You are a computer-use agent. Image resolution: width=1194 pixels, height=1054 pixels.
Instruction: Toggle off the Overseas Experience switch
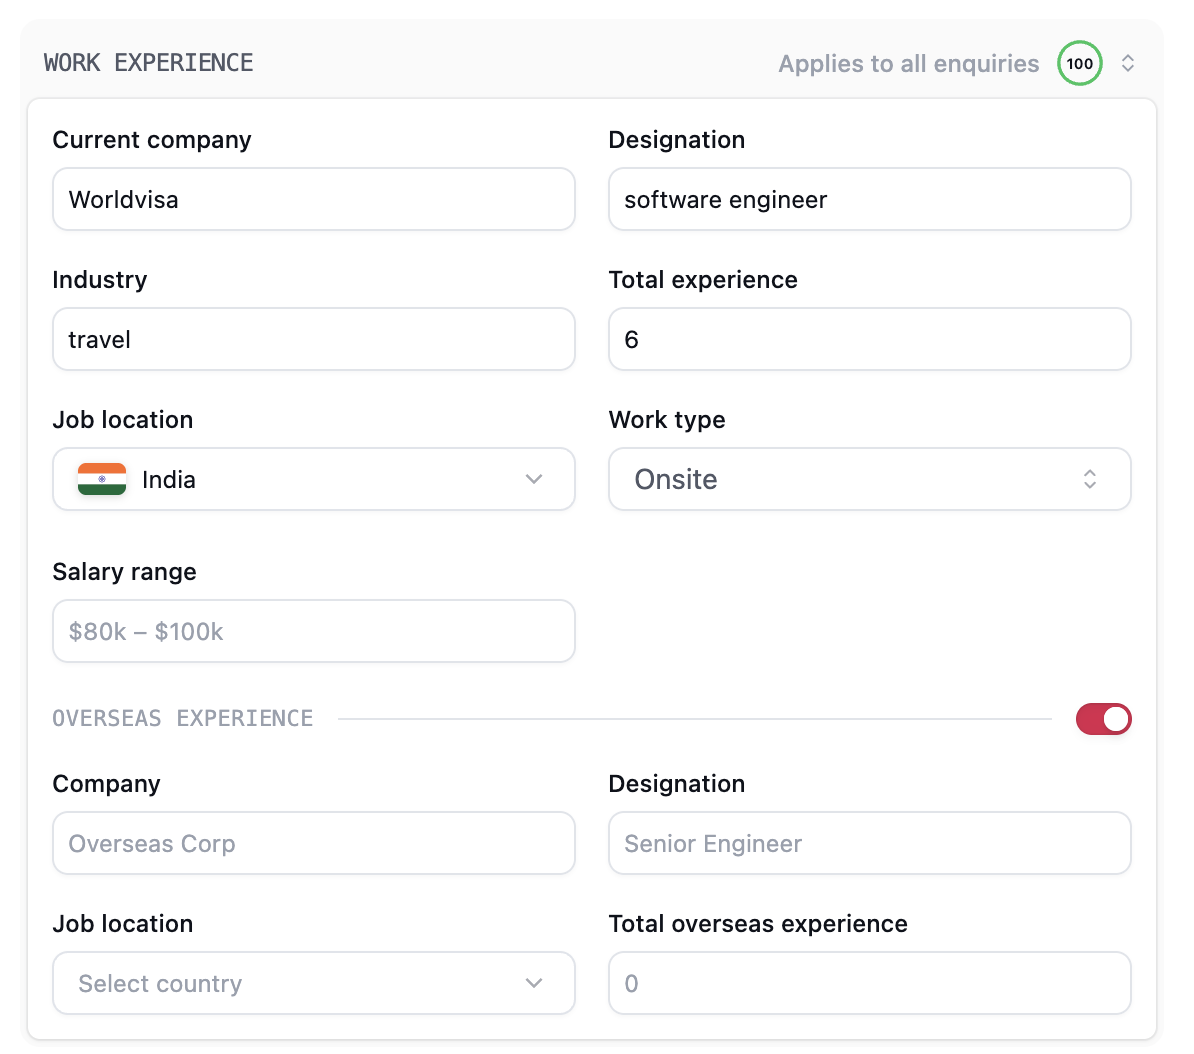pyautogui.click(x=1103, y=719)
